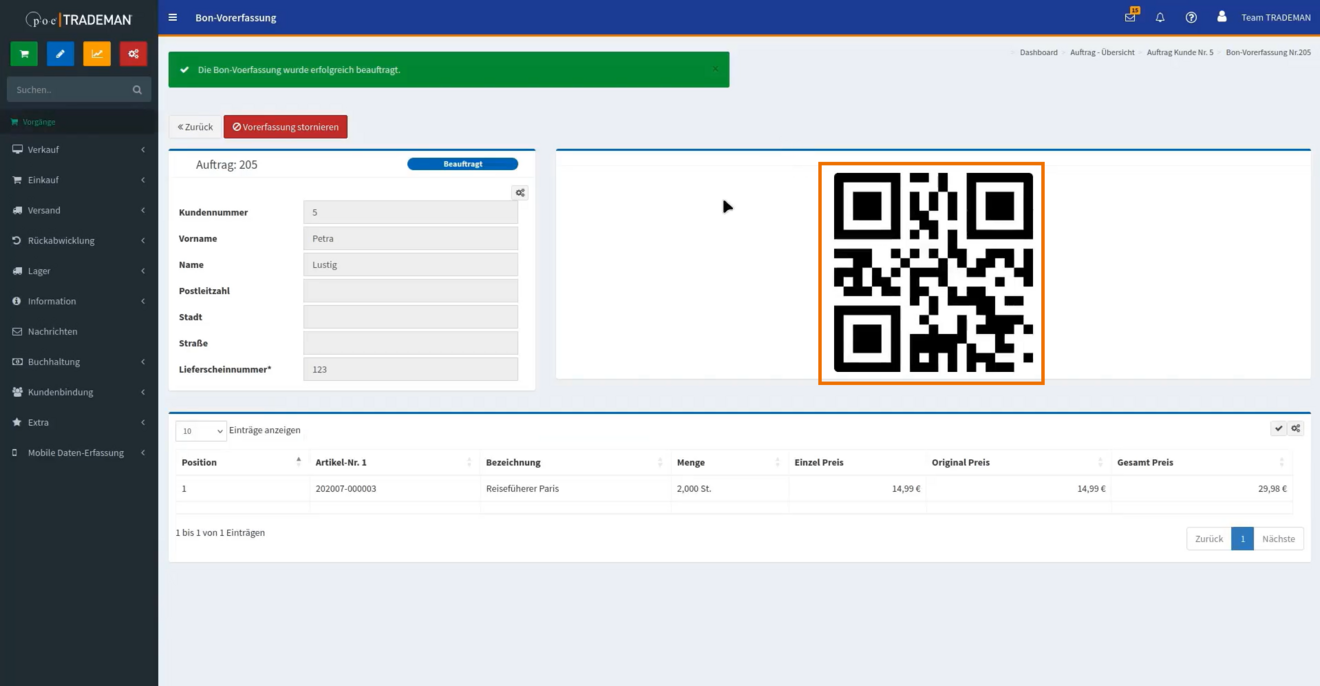Toggle the sidebar with the hamburger menu
Screen dimensions: 1320x686
click(x=173, y=17)
